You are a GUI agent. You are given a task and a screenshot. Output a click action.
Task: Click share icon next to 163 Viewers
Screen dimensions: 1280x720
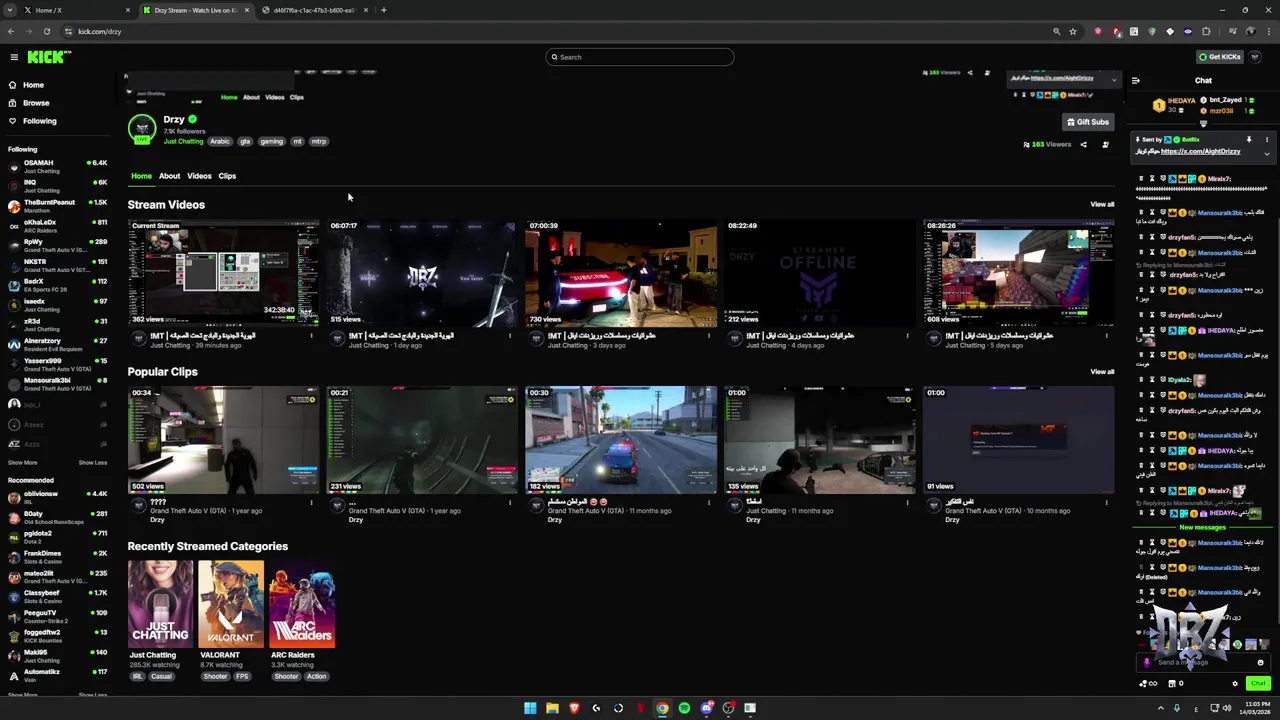click(x=1083, y=145)
